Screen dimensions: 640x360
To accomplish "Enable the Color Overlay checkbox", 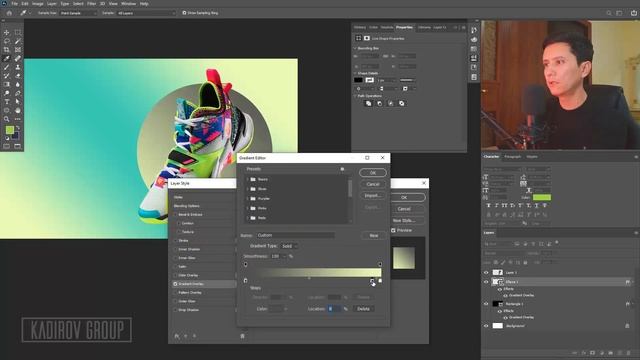I will click(x=176, y=275).
